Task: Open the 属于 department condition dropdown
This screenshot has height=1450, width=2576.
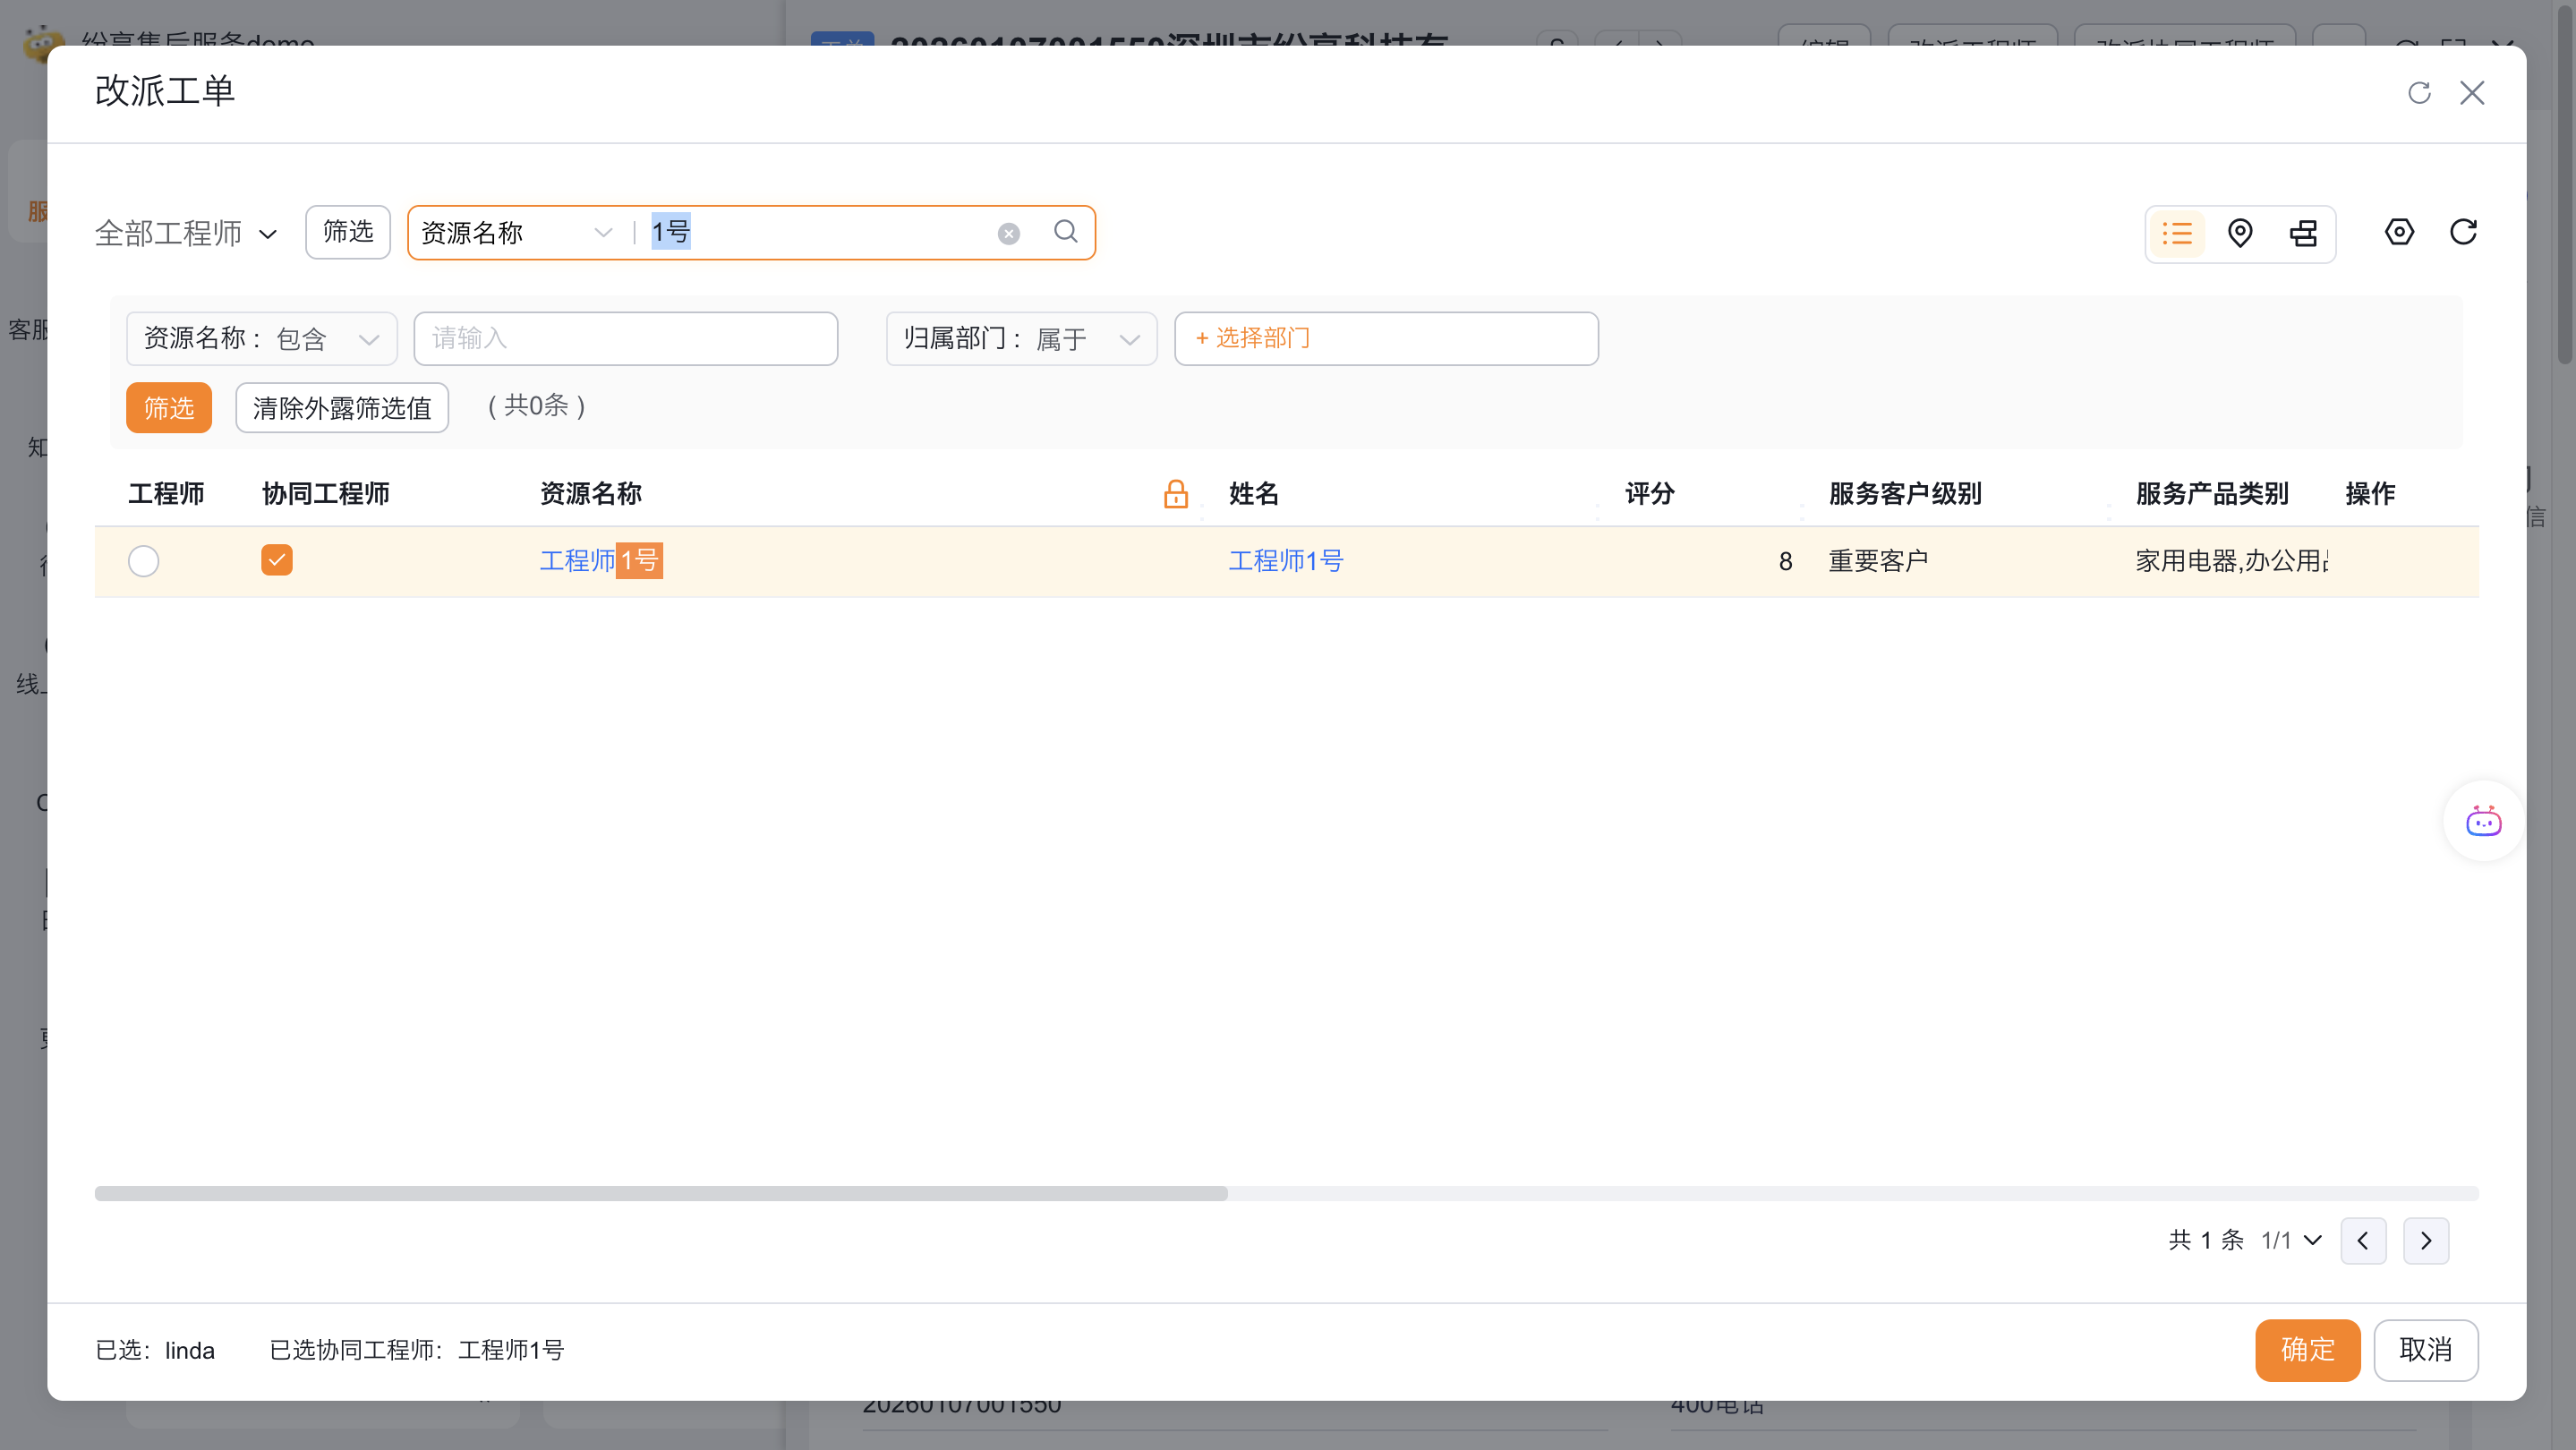Action: [1086, 339]
